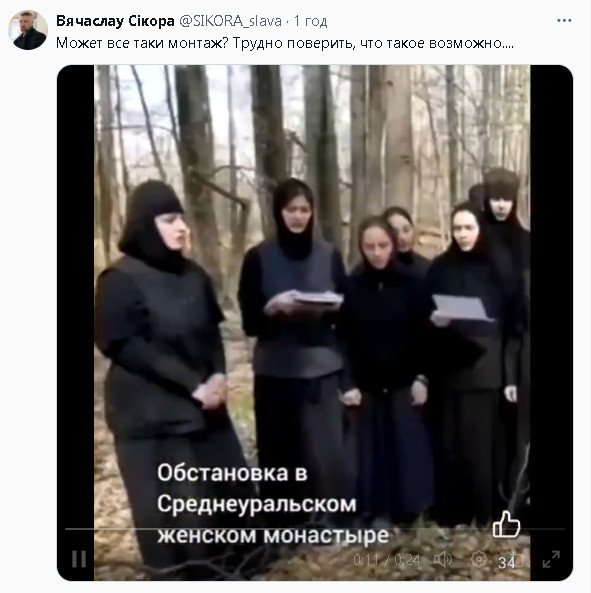
Task: Open the @SIKORA_slava handle link
Action: pos(230,21)
